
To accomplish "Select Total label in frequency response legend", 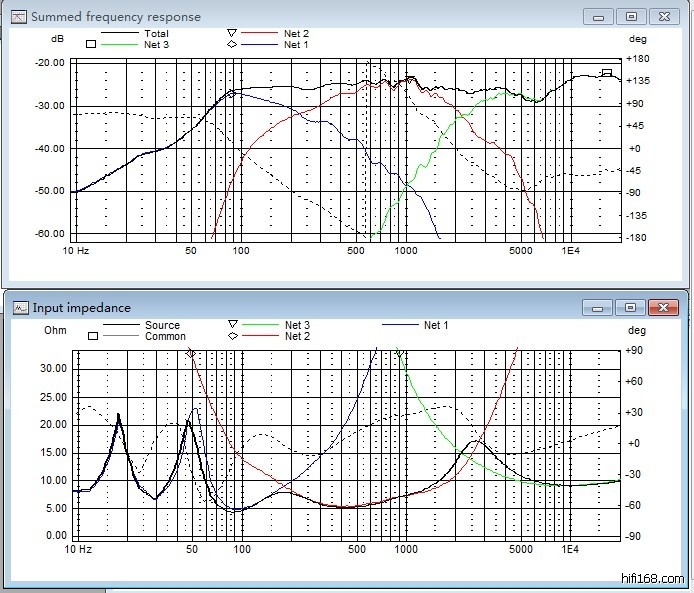I will pos(156,33).
